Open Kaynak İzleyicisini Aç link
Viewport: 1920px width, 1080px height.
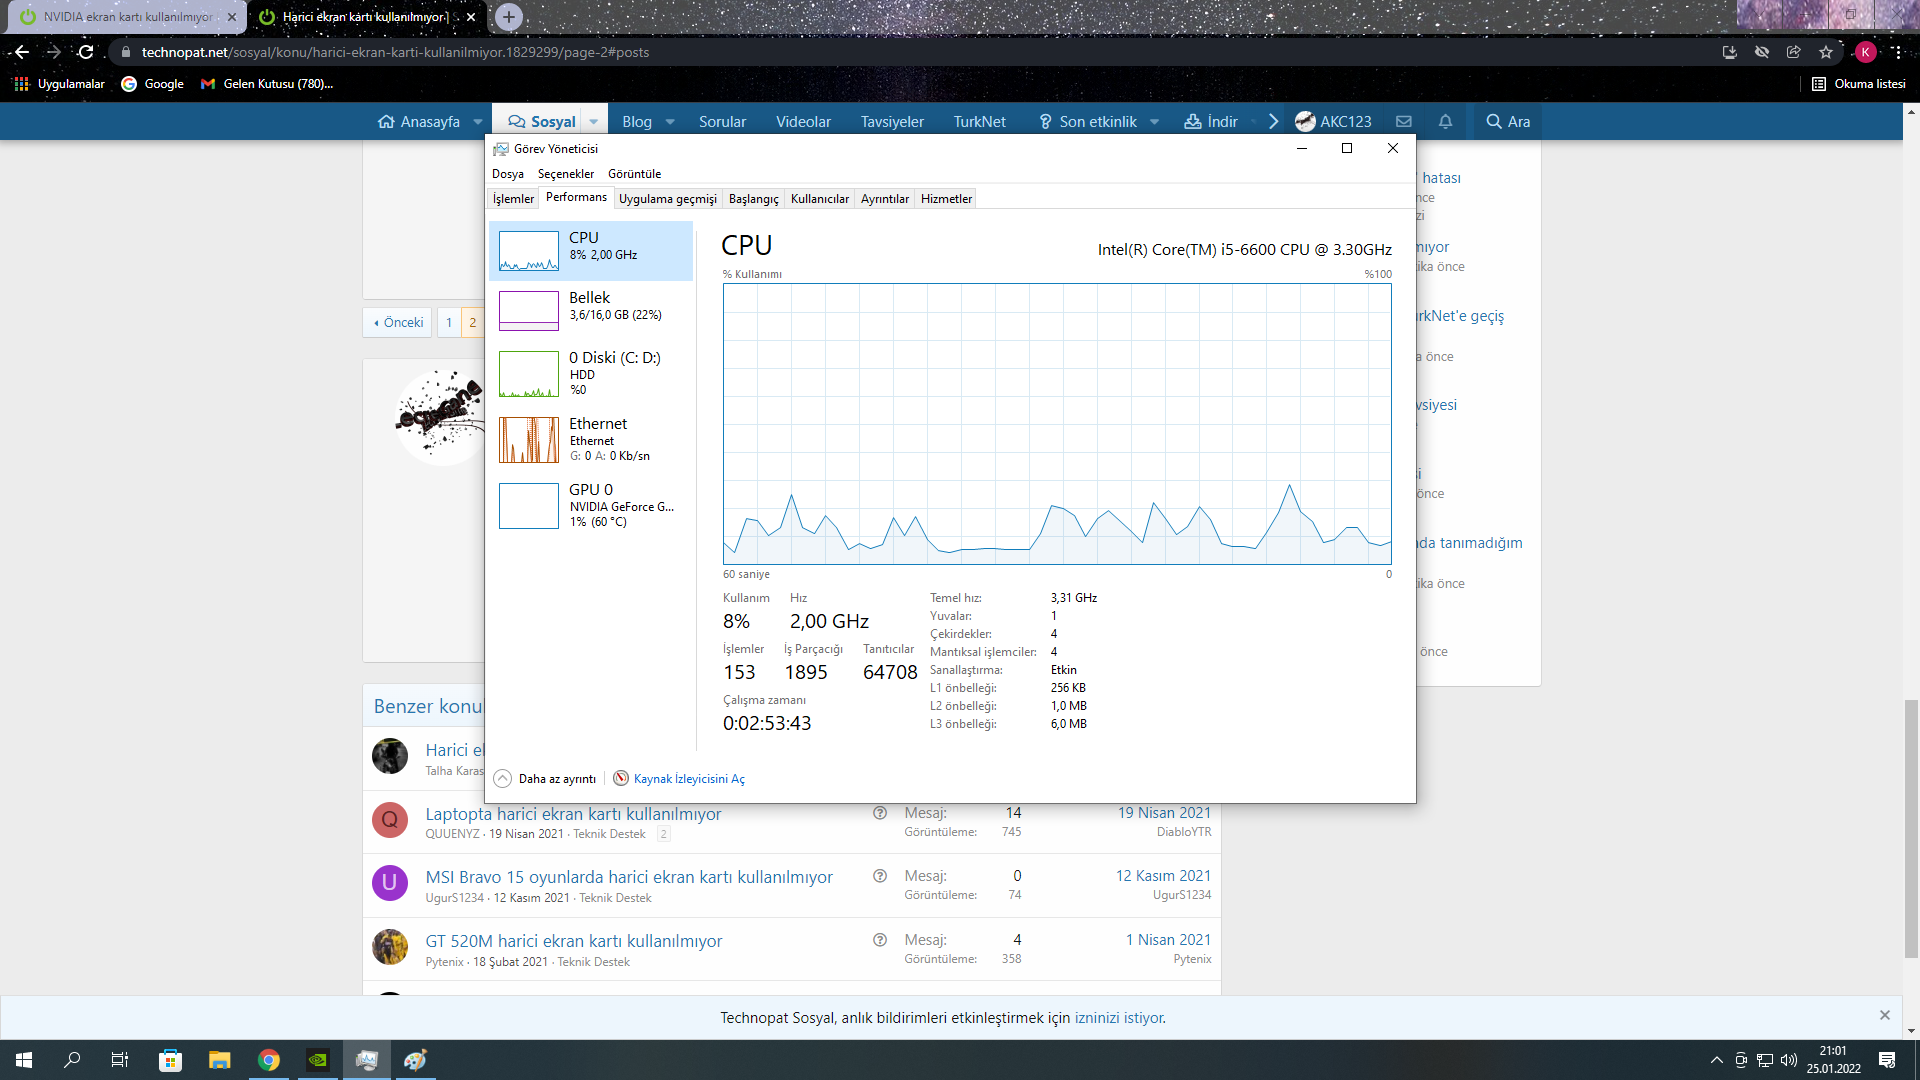tap(688, 779)
